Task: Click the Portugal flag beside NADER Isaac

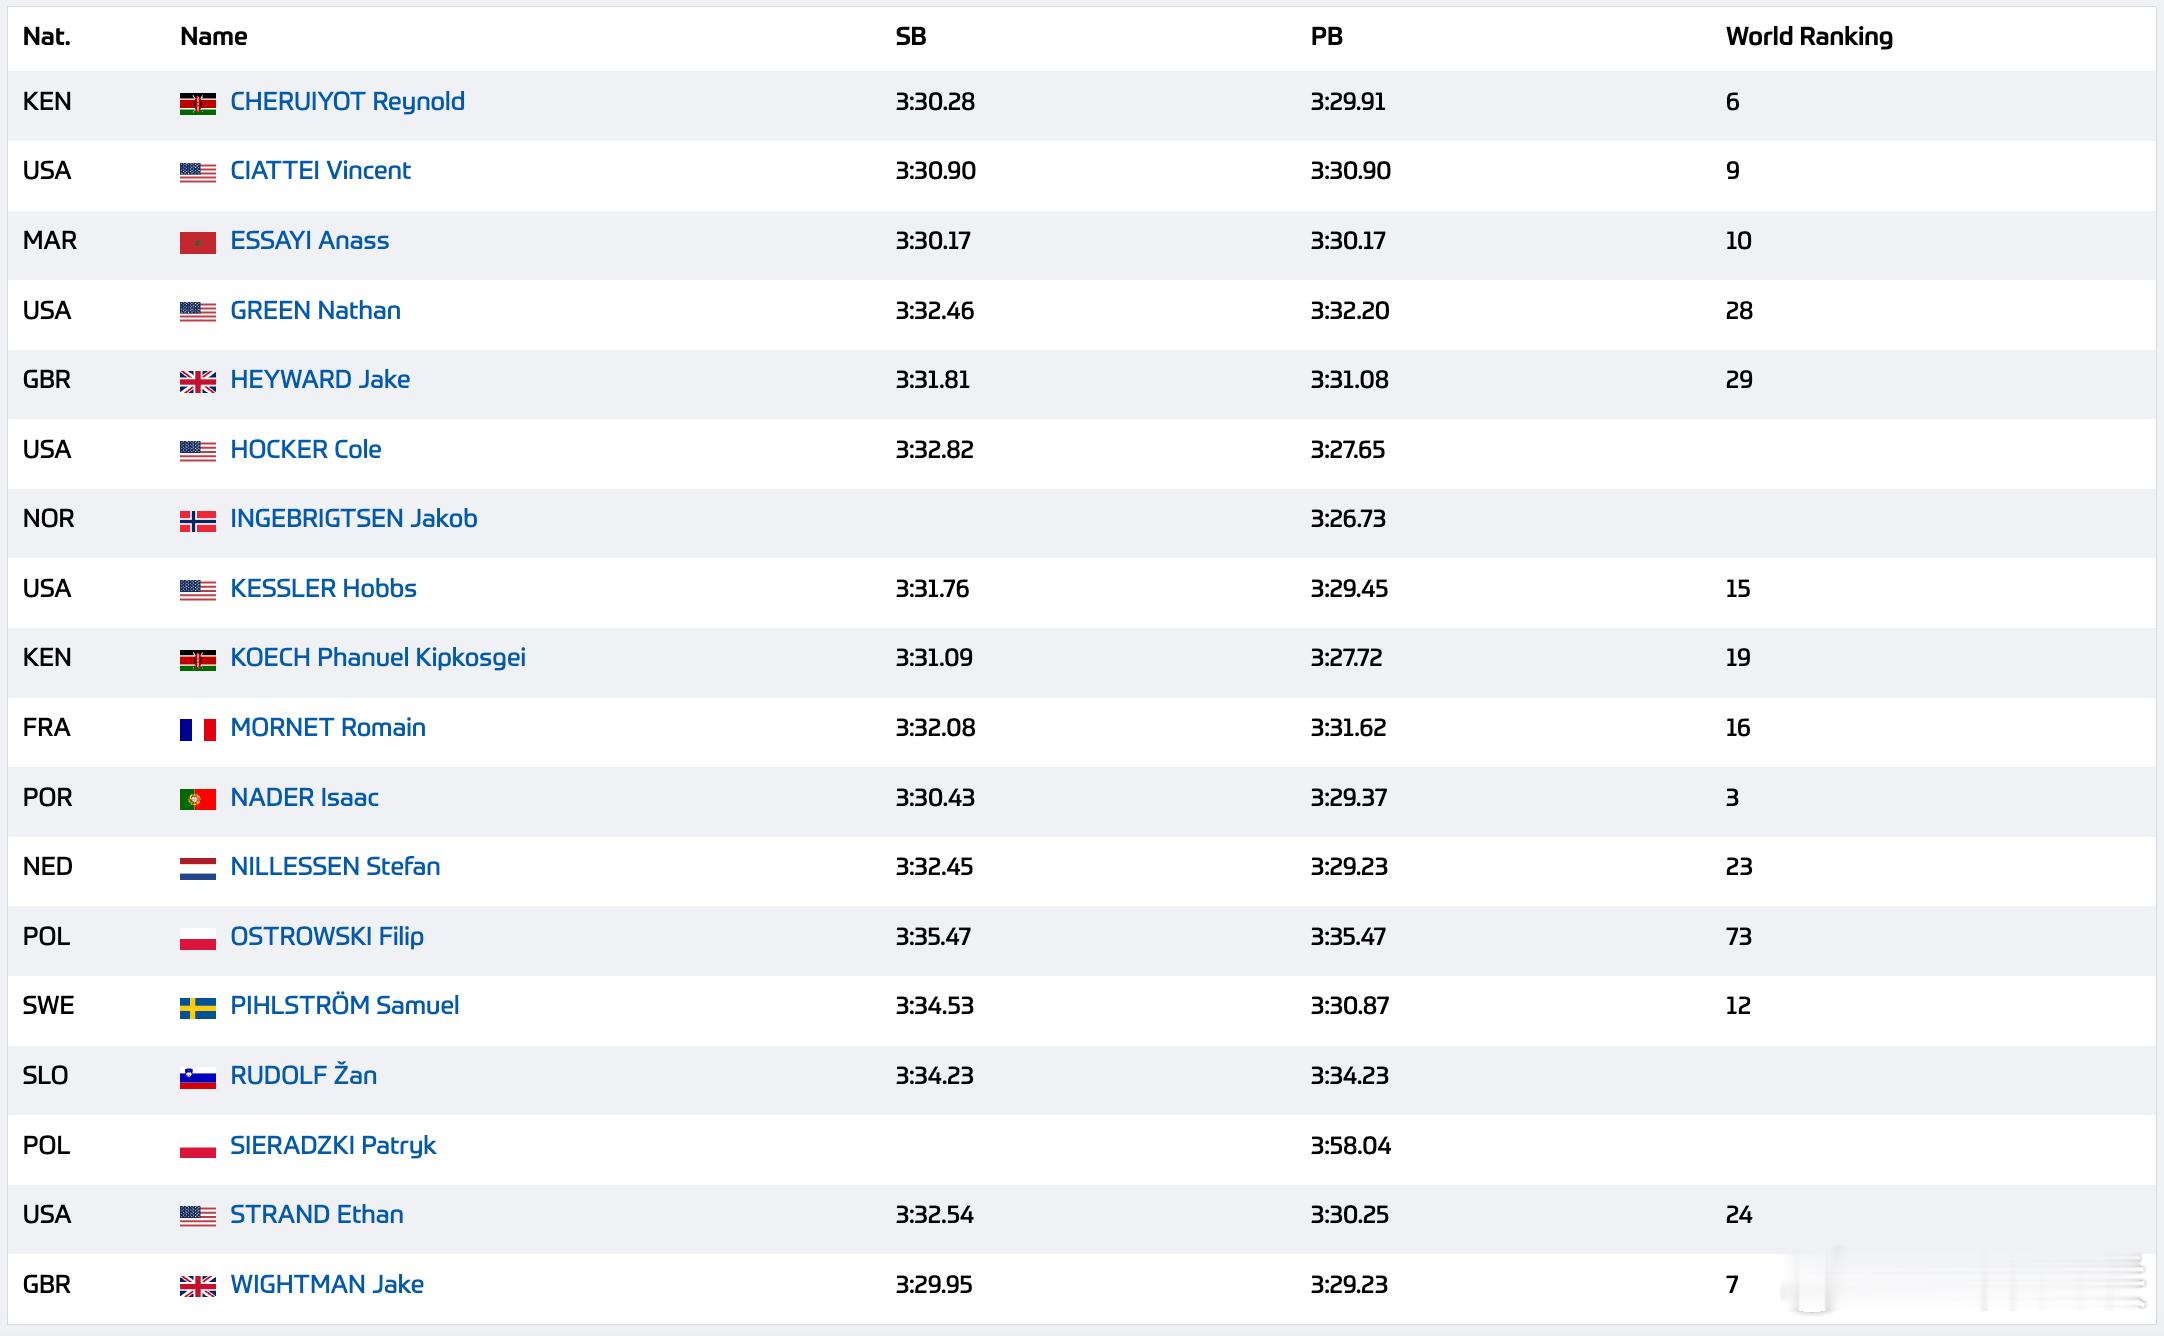Action: point(197,799)
